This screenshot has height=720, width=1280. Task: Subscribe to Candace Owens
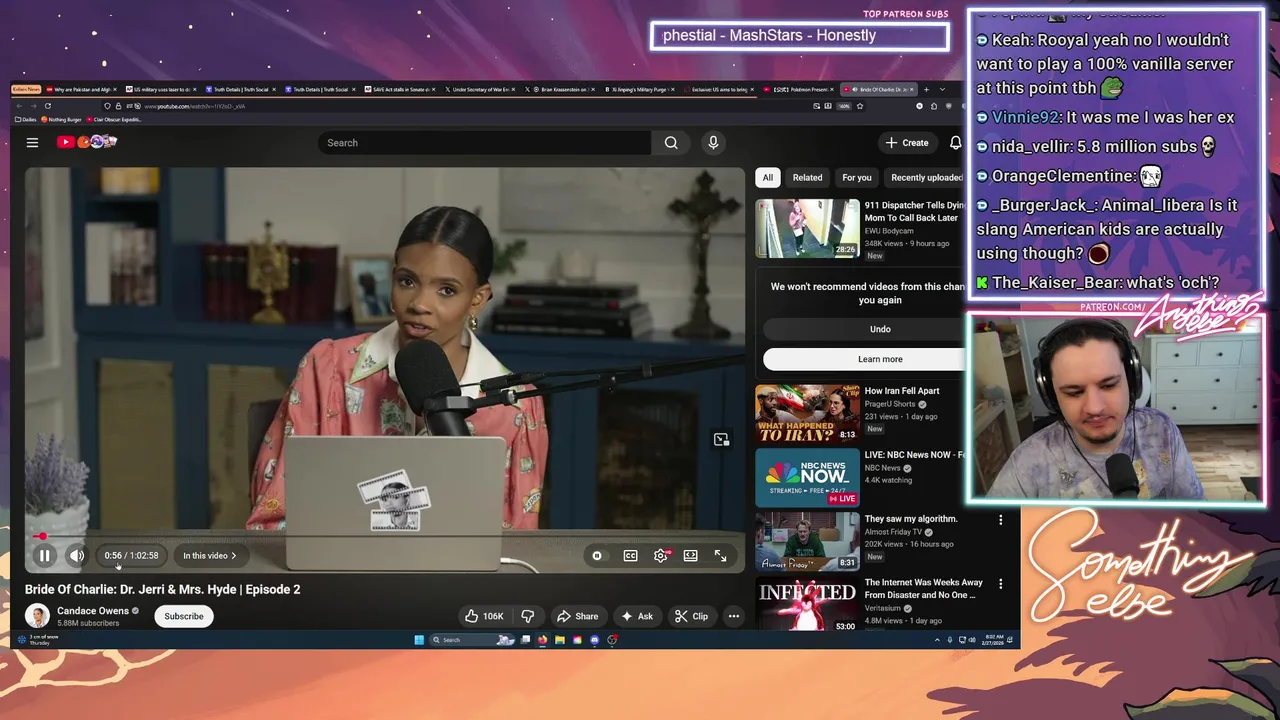[x=184, y=616]
